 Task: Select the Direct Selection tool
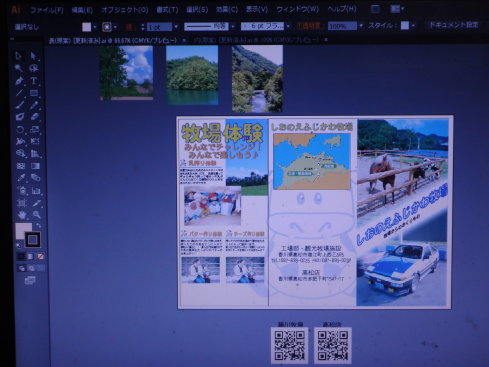tap(34, 56)
